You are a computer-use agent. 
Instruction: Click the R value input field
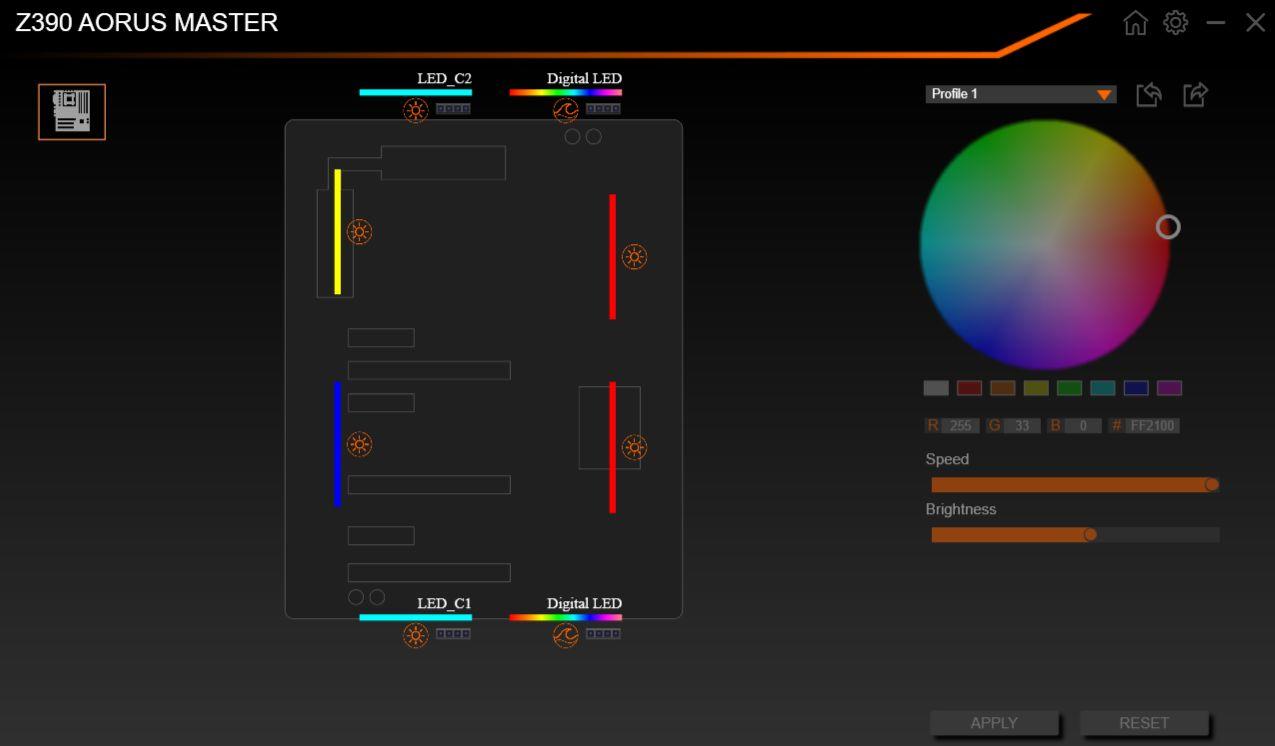click(960, 426)
